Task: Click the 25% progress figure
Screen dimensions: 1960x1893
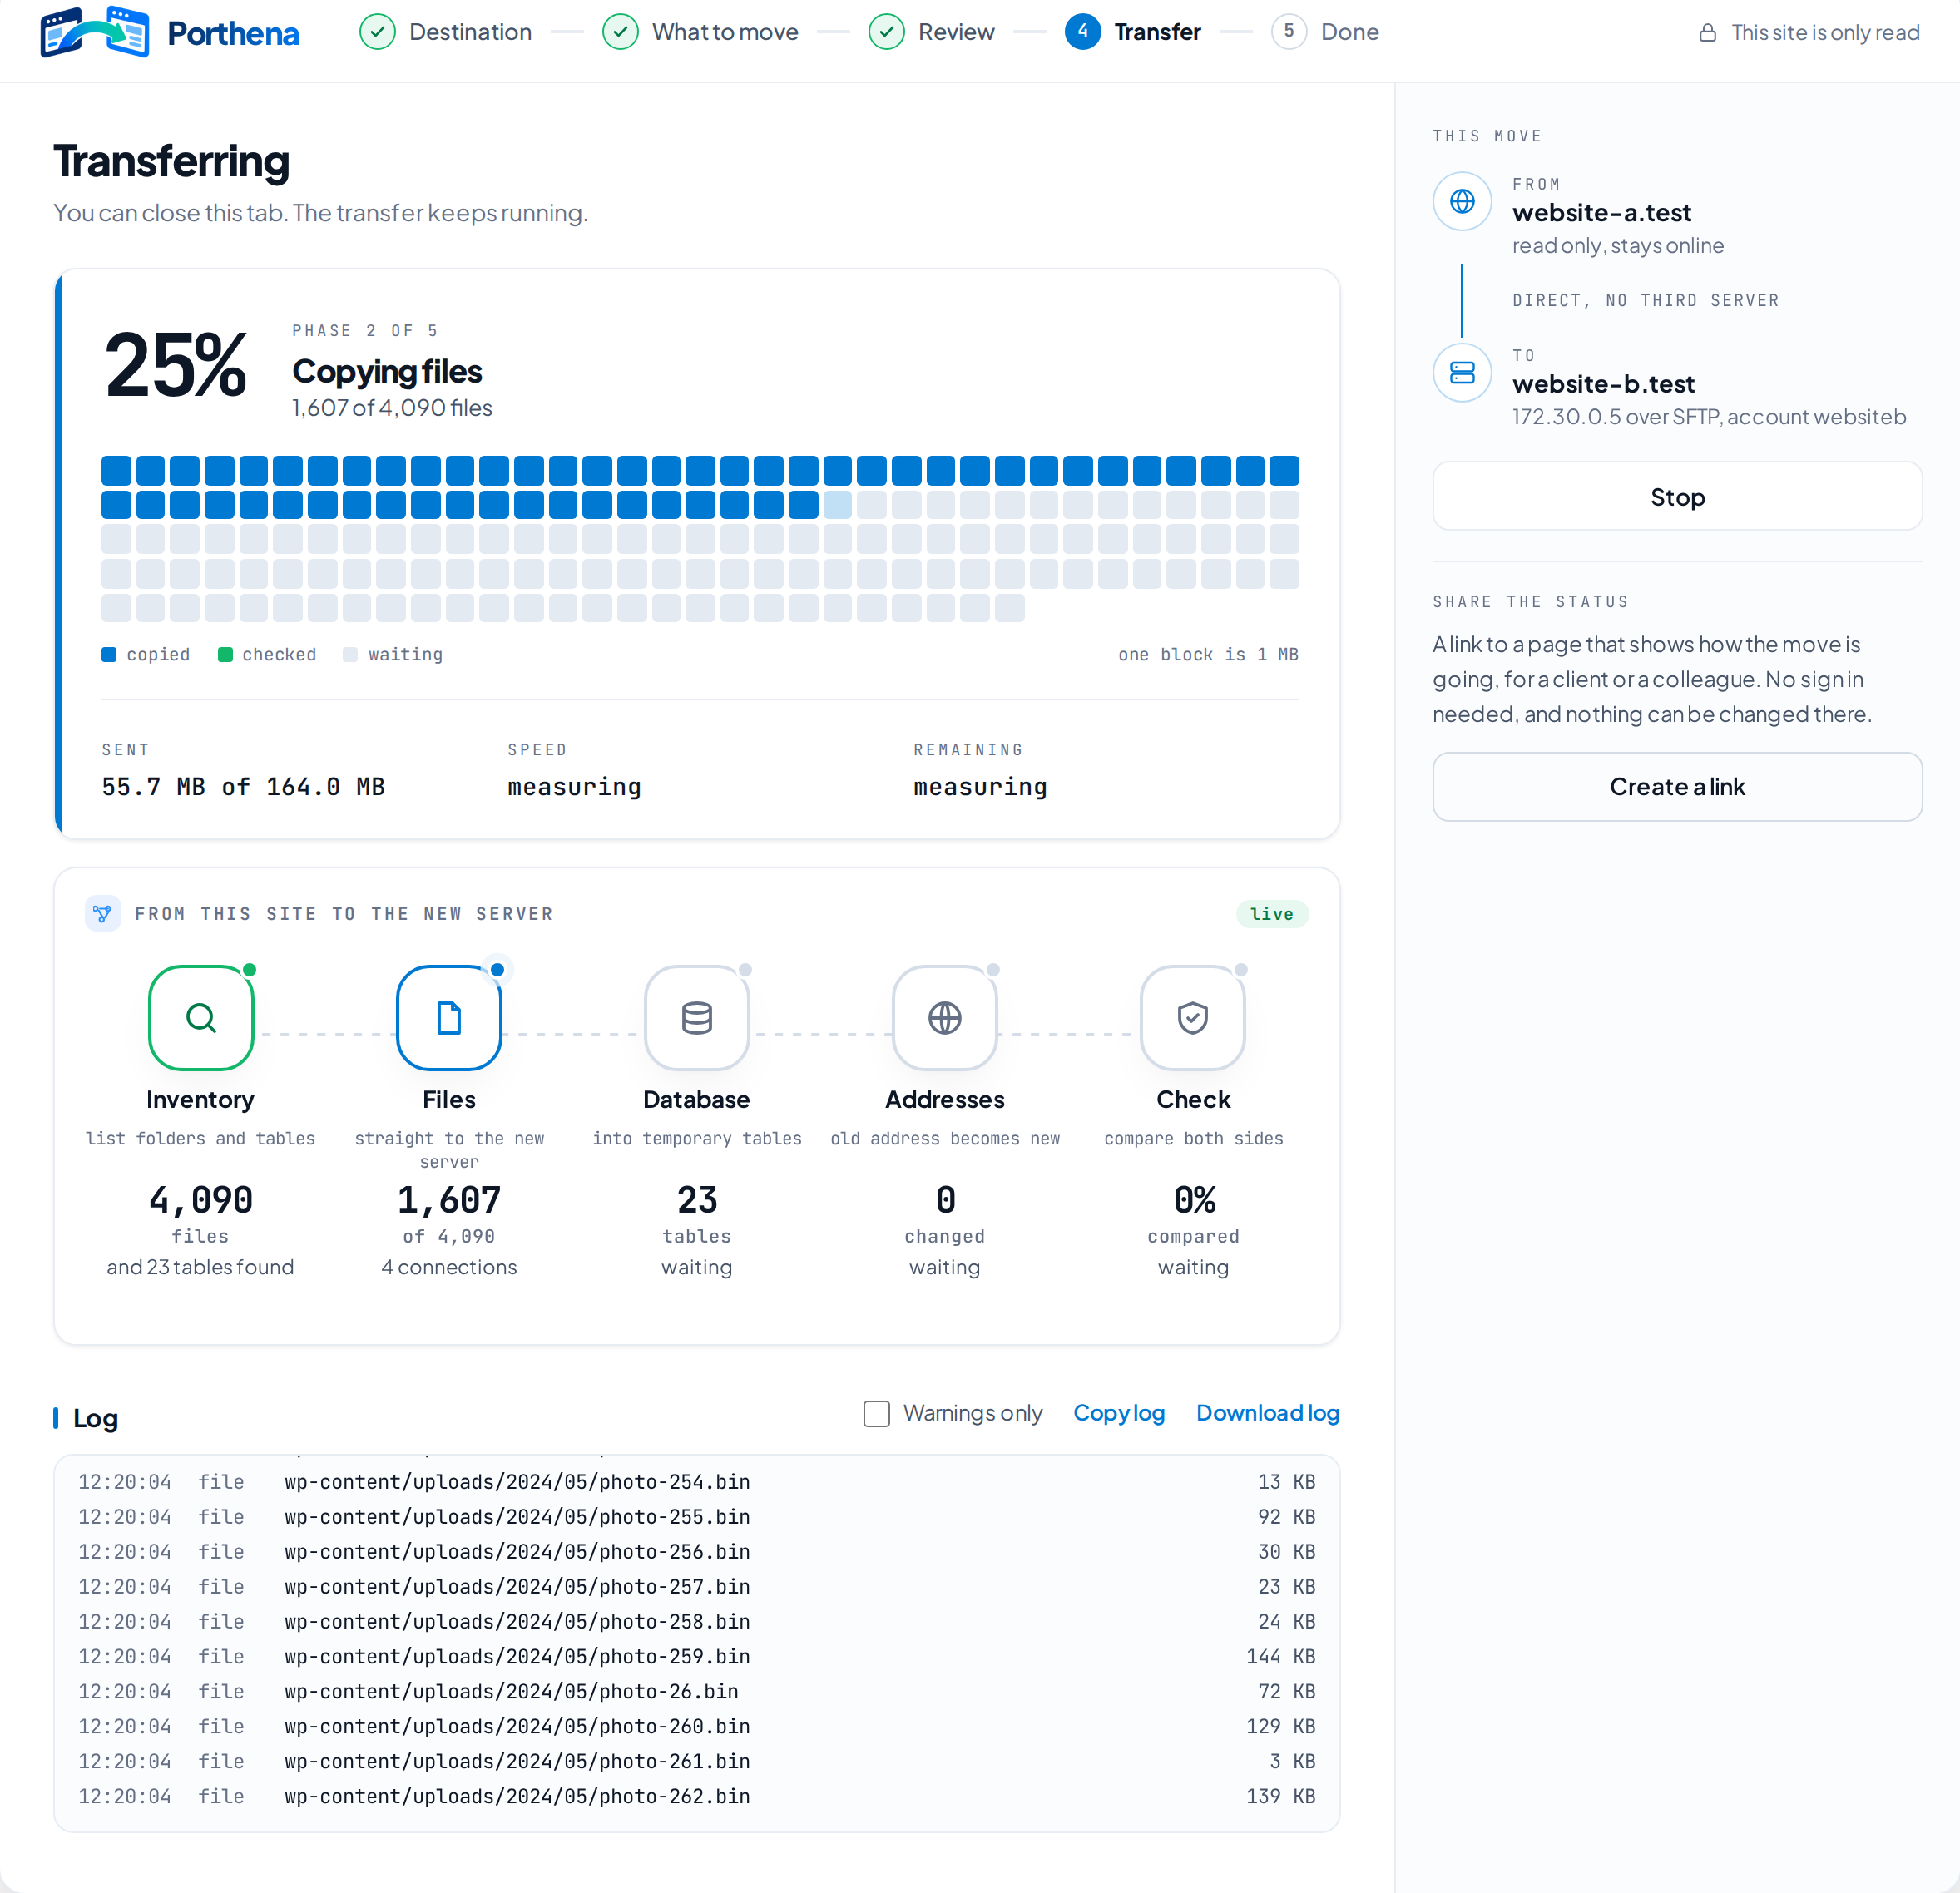Action: [175, 366]
